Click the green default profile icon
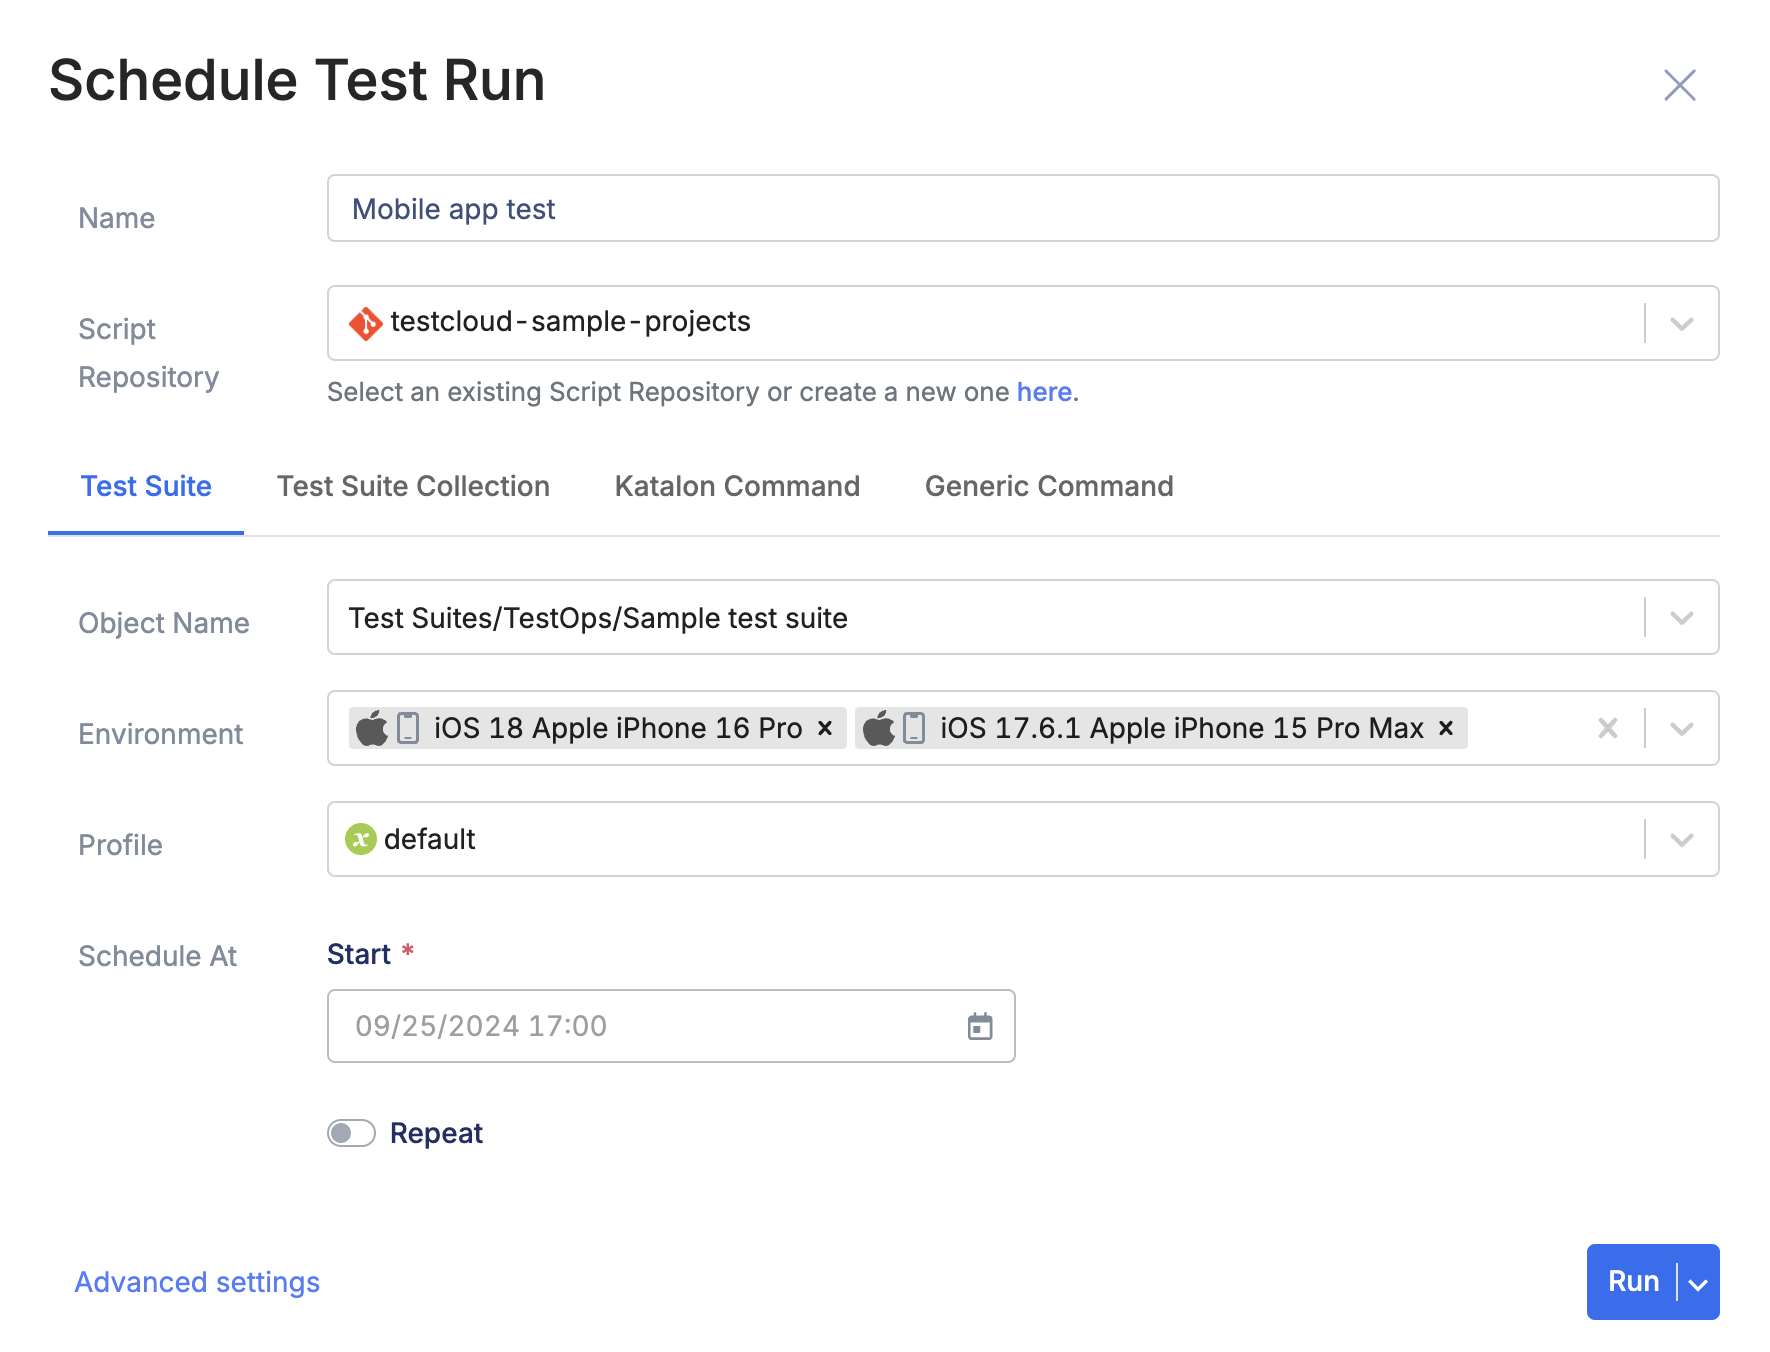This screenshot has width=1770, height=1352. point(360,839)
